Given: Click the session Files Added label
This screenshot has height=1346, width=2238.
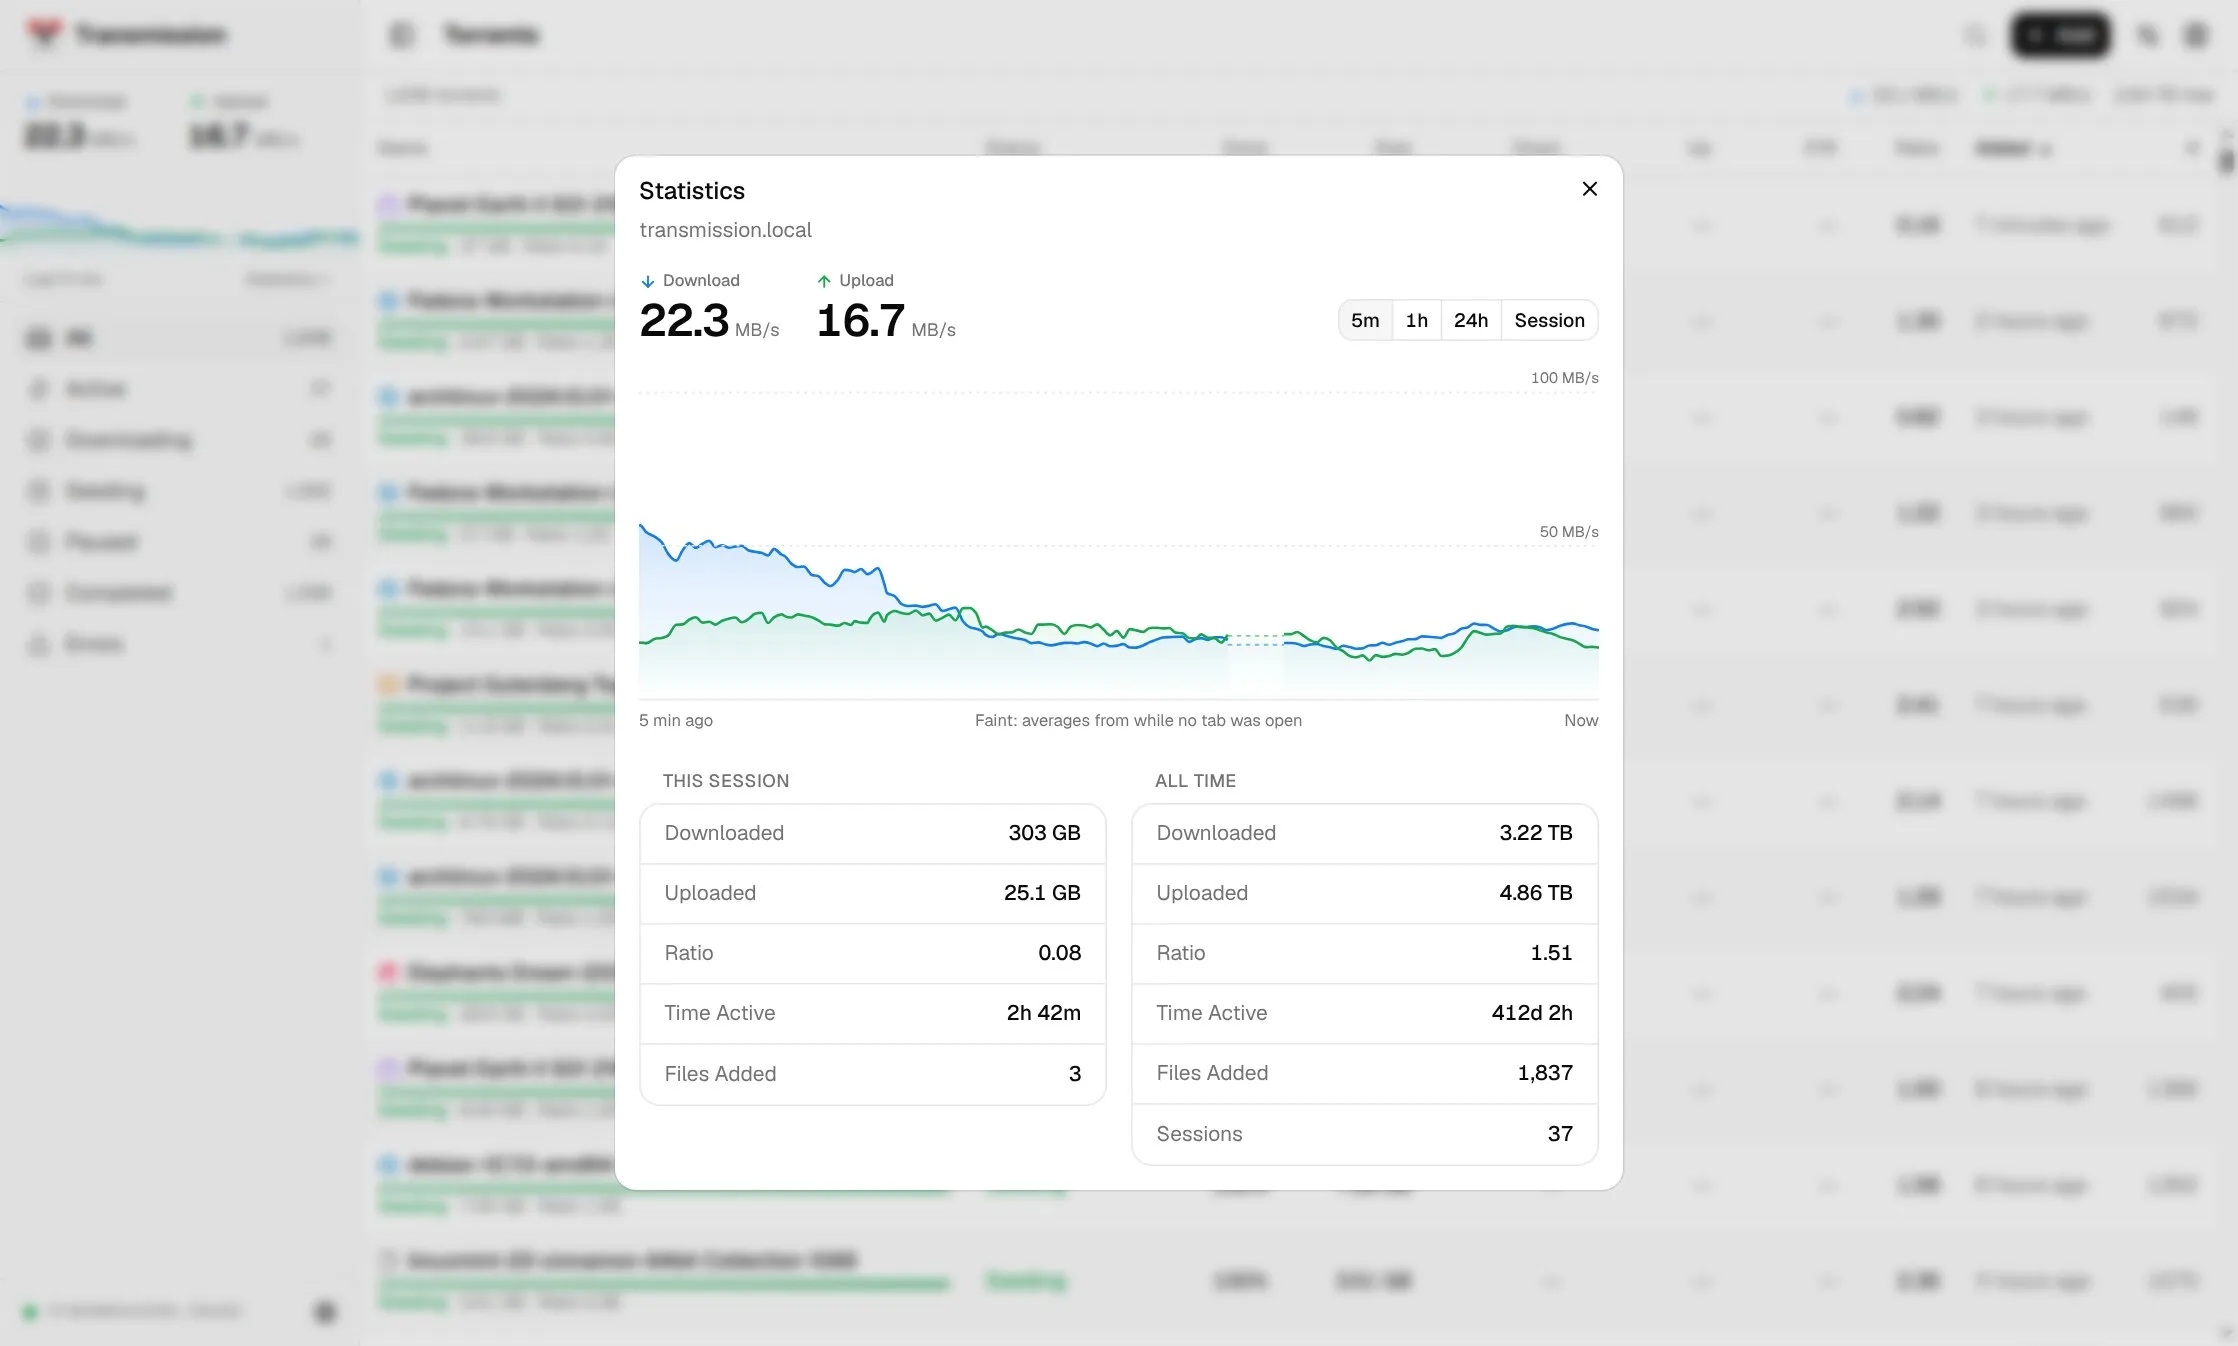Looking at the screenshot, I should (x=720, y=1074).
